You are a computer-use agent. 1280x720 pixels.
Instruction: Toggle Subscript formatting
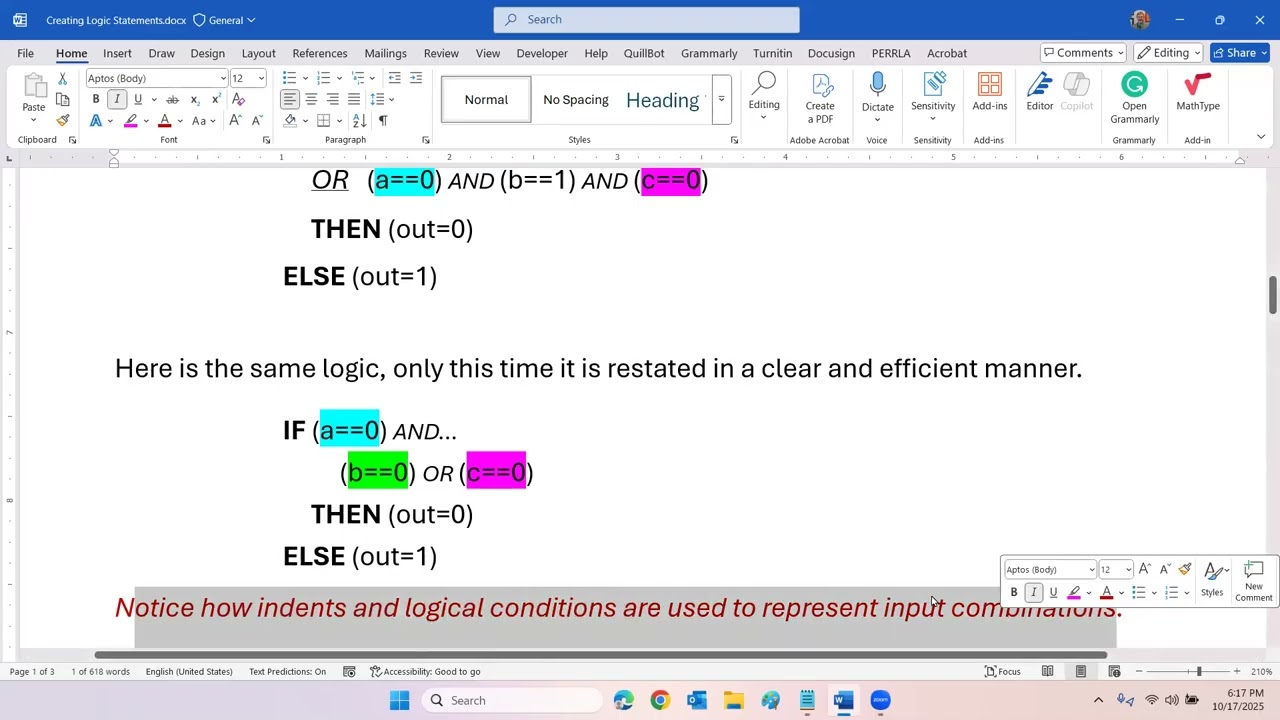tap(195, 99)
